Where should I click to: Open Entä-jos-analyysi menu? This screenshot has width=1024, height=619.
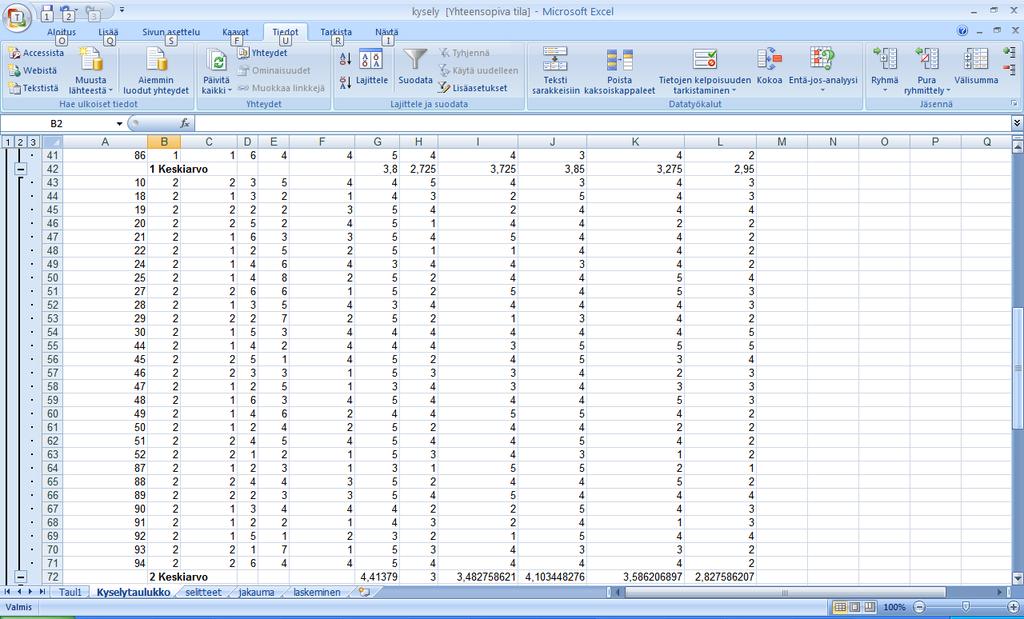[823, 71]
